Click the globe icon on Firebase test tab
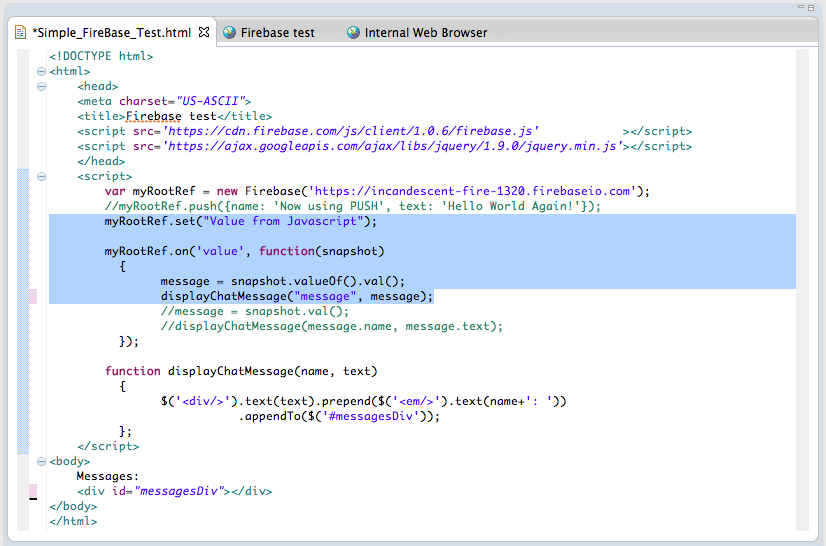 (x=230, y=32)
